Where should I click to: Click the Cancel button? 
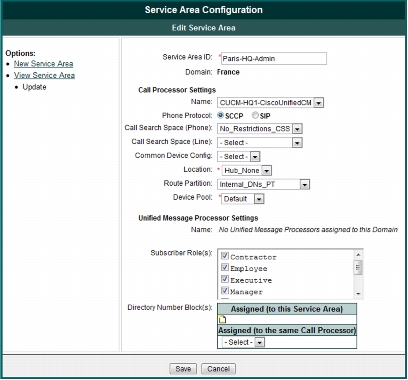coord(218,369)
